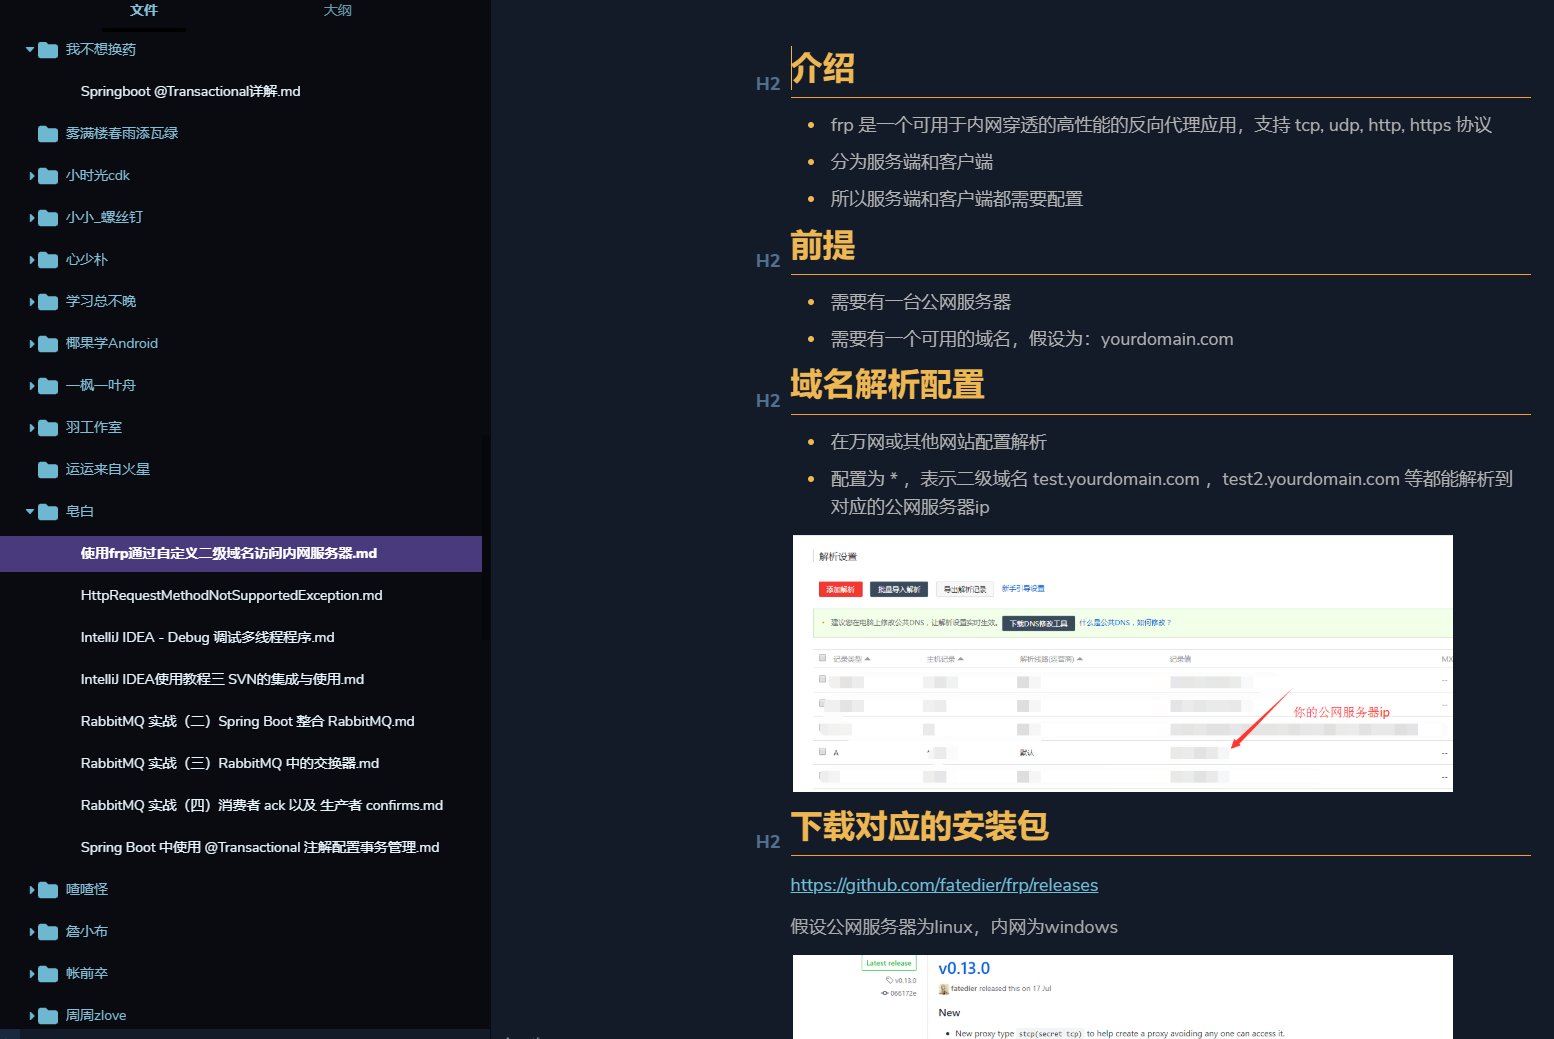Click the 小时光cdk folder icon
Viewport: 1554px width, 1039px height.
tap(48, 176)
